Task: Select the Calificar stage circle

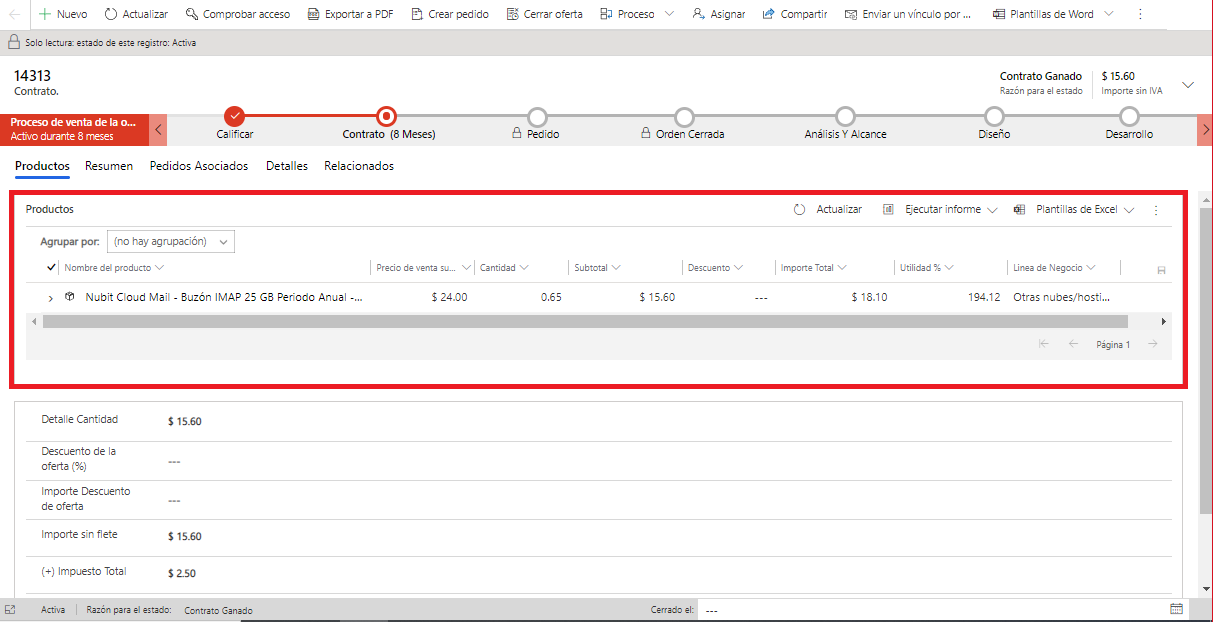Action: click(235, 116)
